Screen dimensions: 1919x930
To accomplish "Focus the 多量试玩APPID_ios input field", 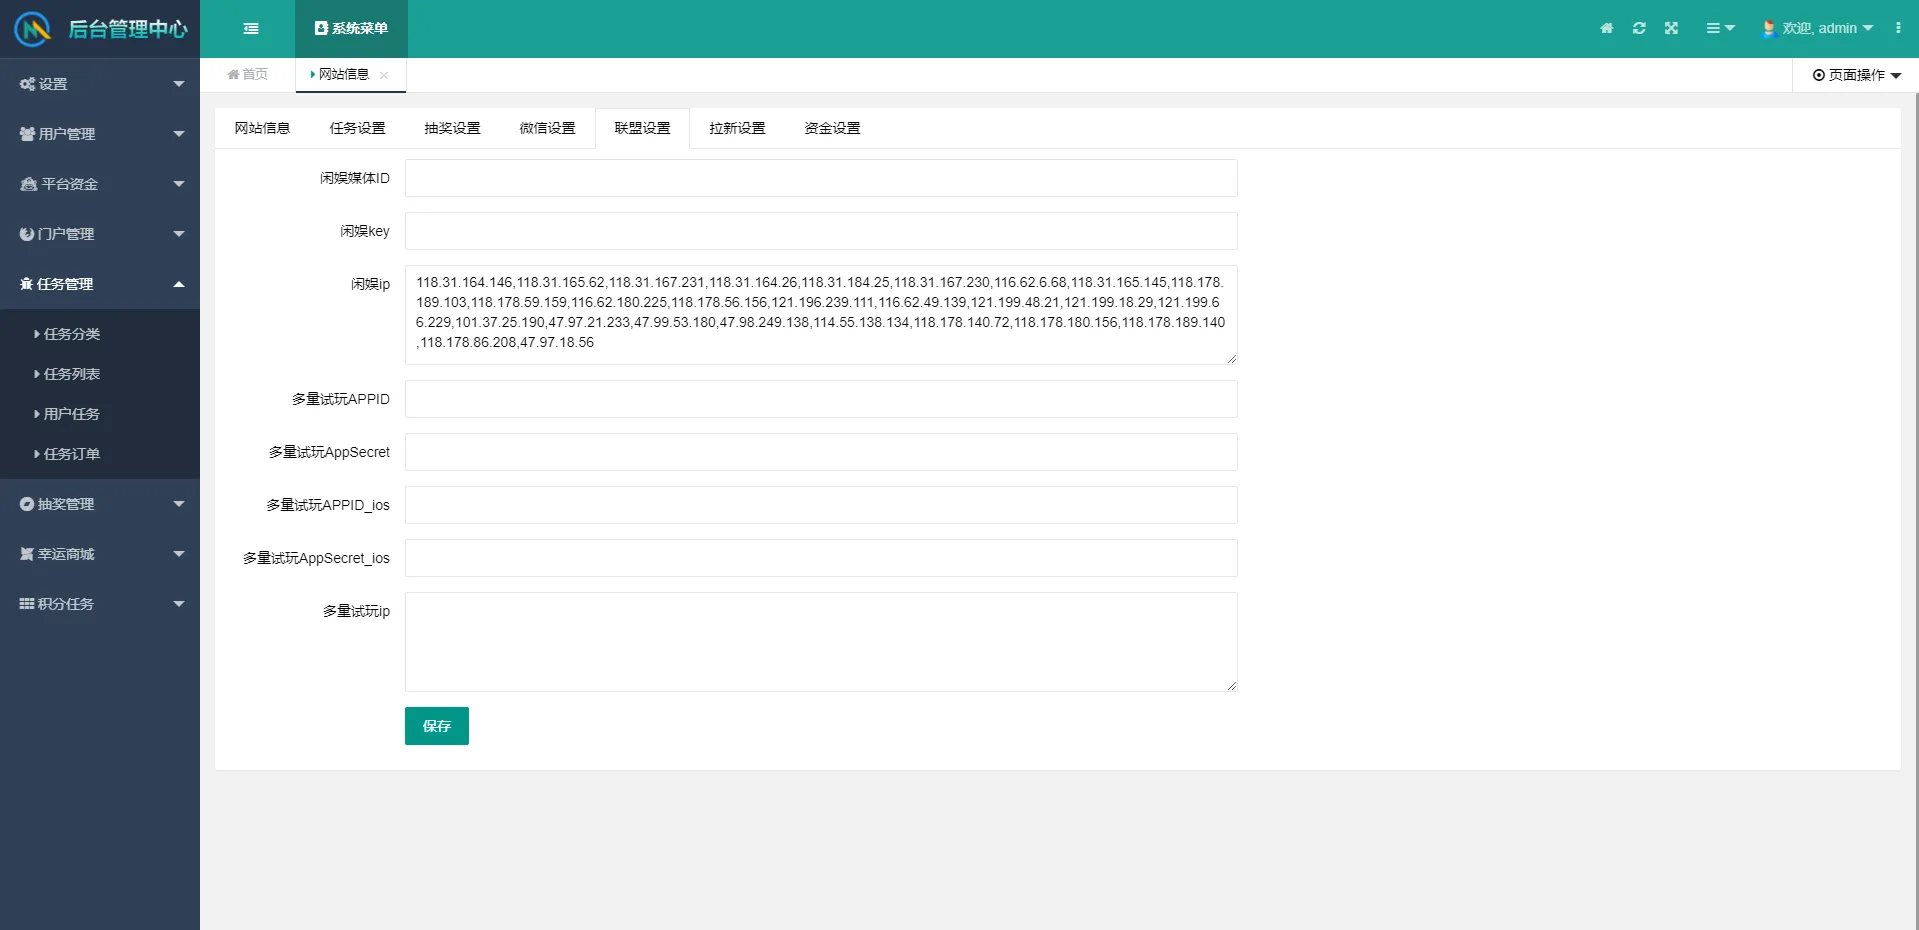I will (x=821, y=505).
